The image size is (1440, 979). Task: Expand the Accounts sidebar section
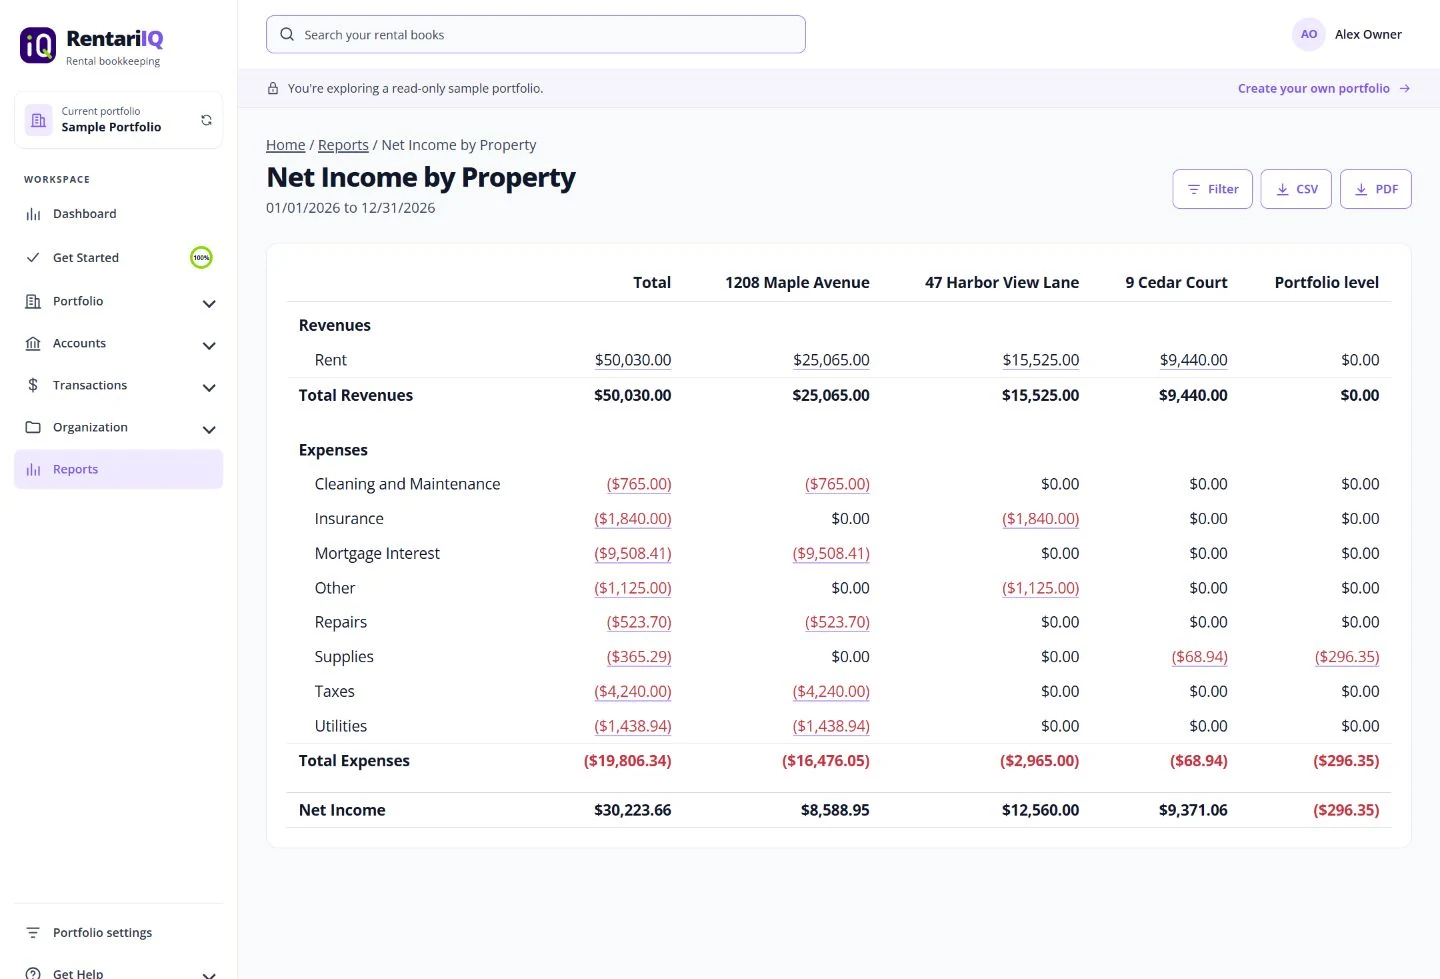(x=209, y=345)
